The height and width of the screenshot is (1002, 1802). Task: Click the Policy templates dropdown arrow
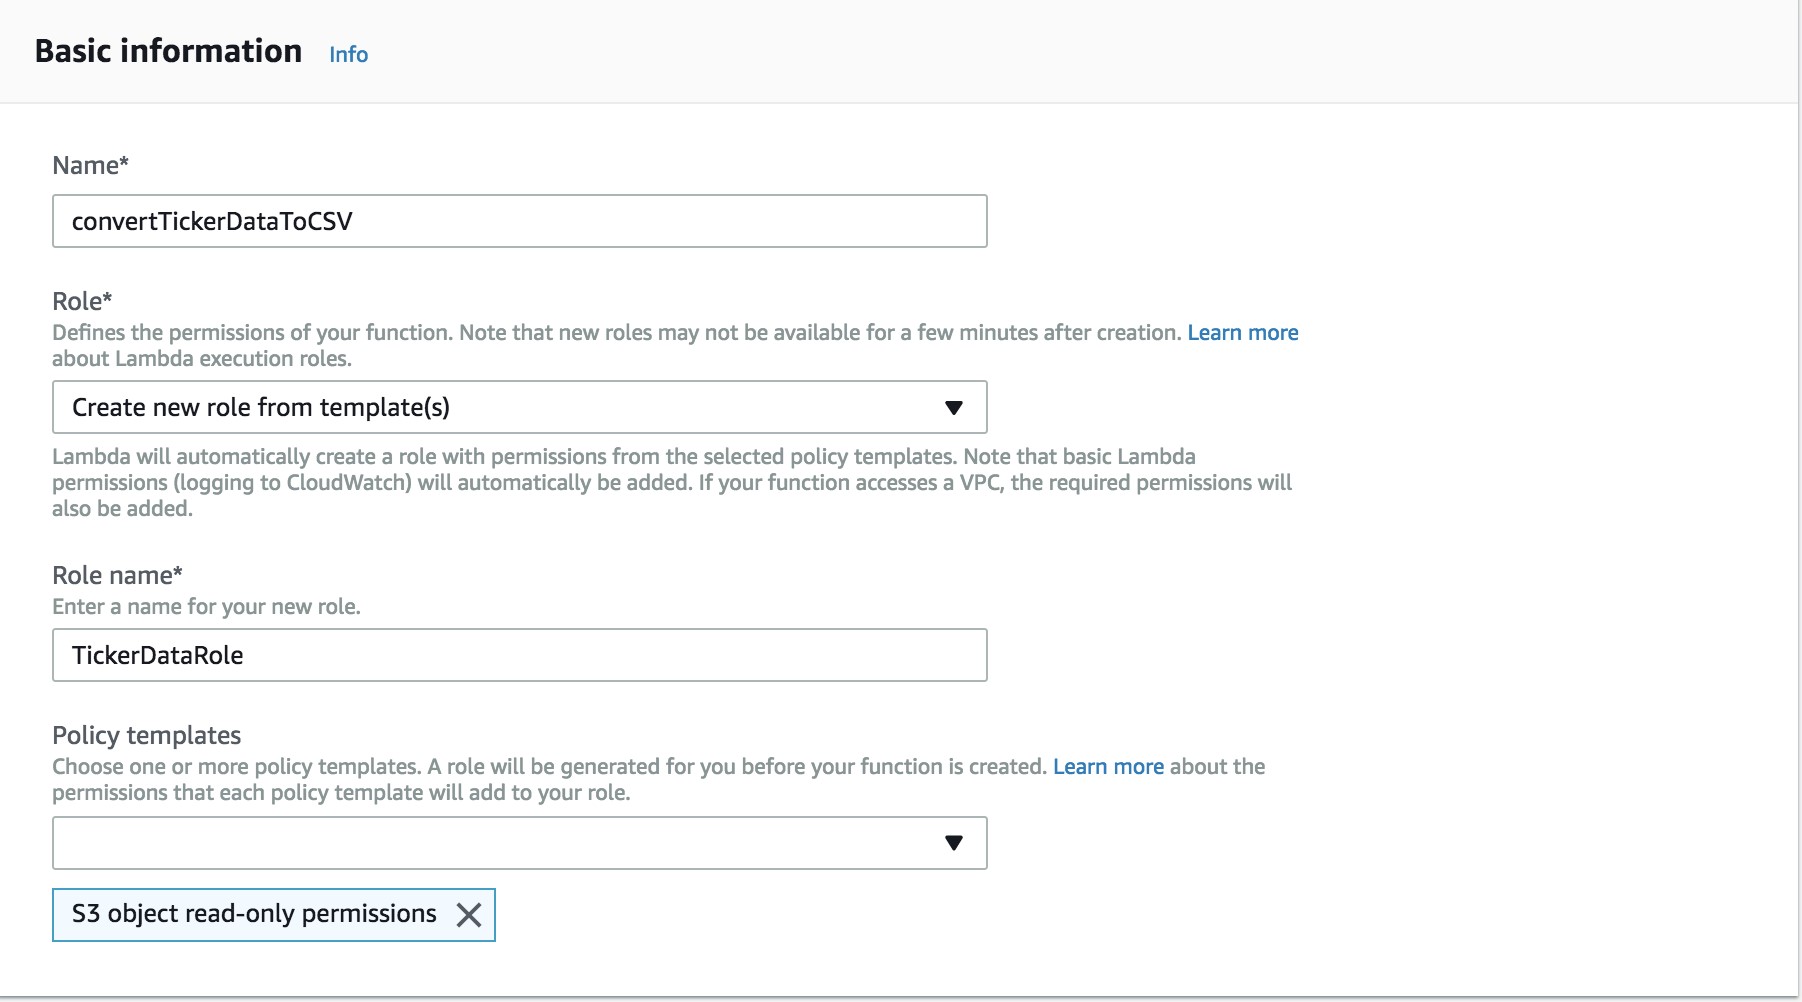tap(953, 843)
